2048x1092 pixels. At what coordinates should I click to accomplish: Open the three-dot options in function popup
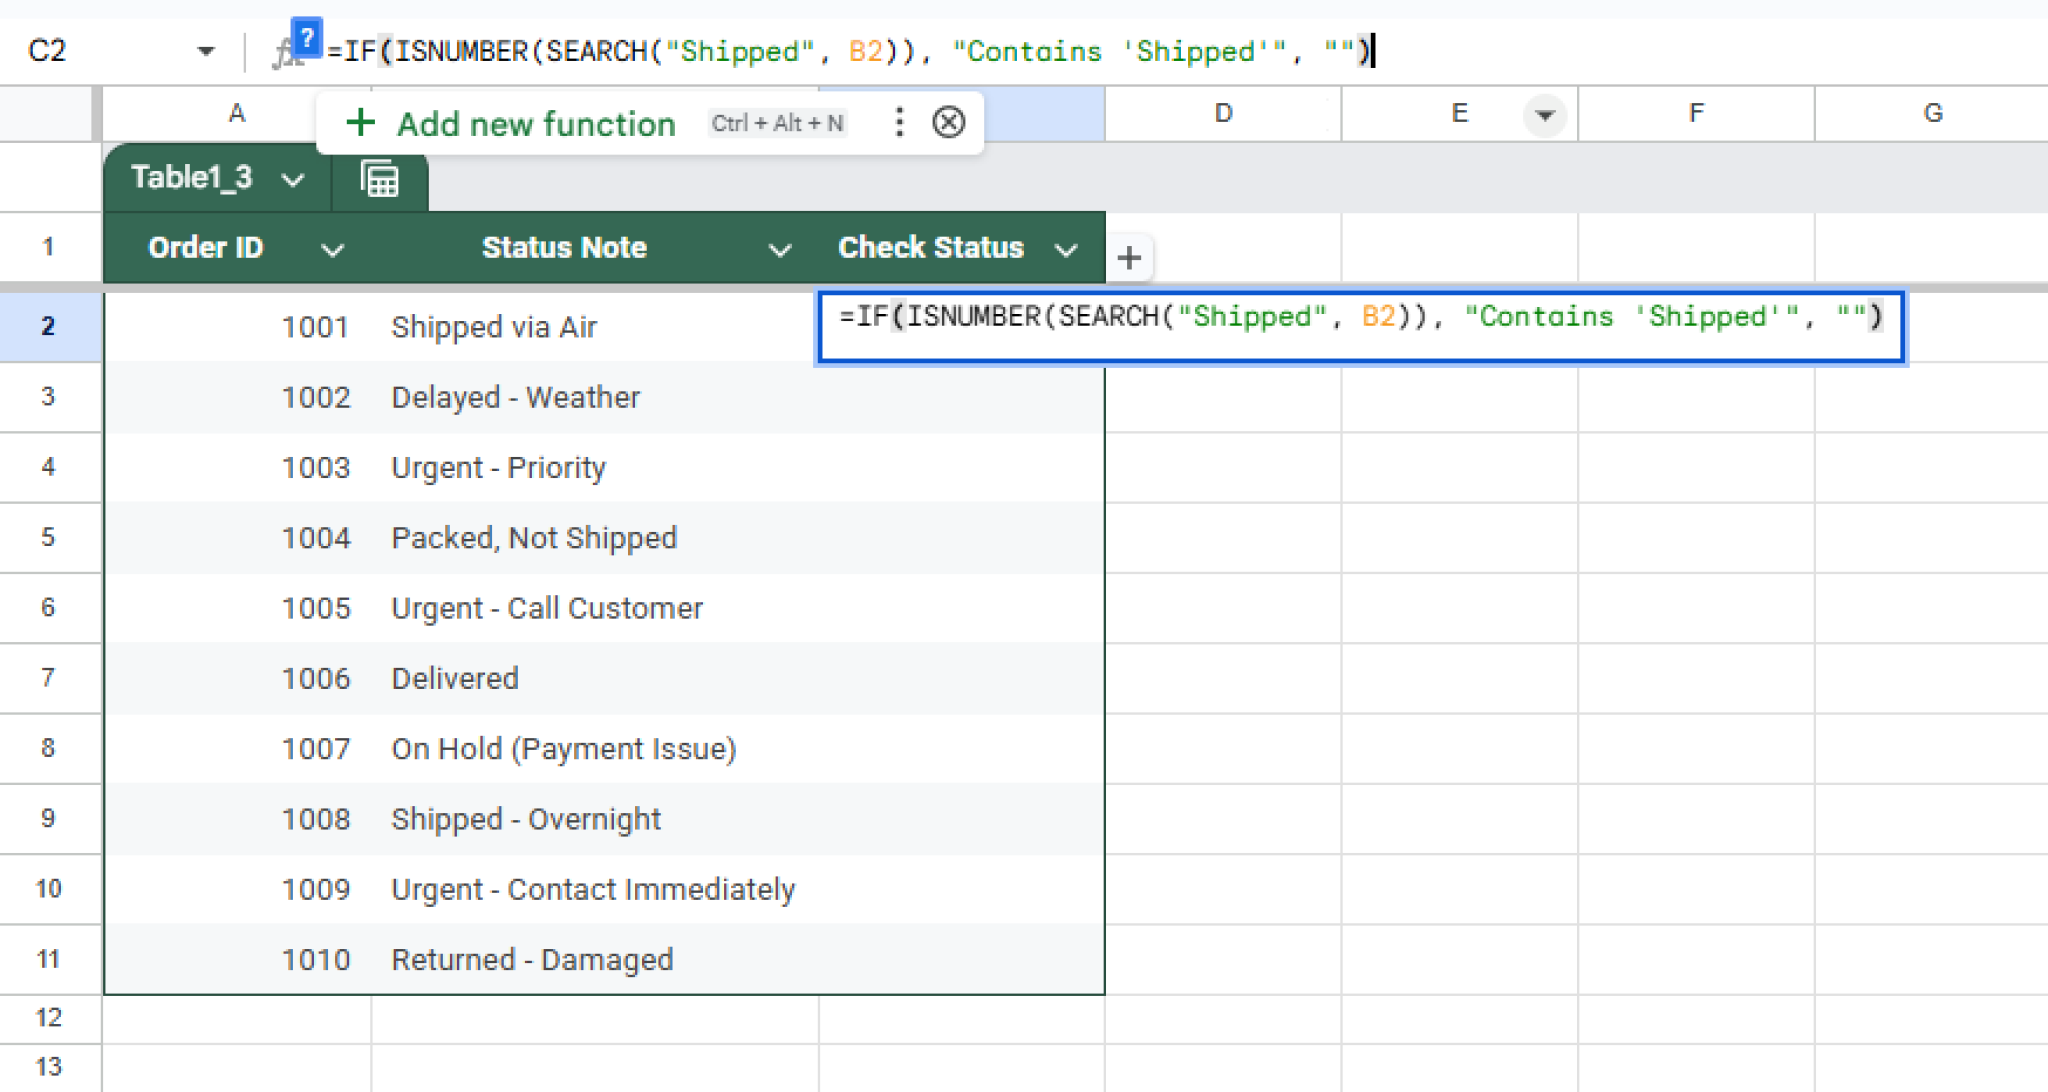click(899, 122)
